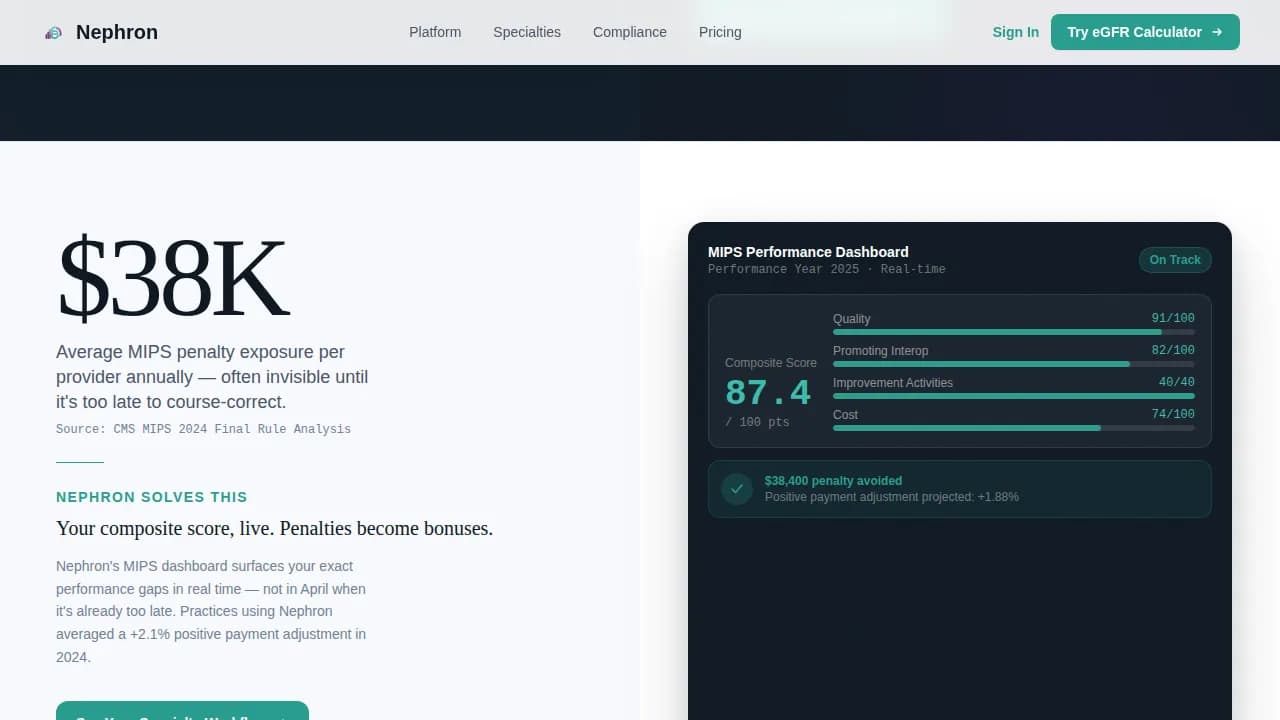Click the Sign In link

1015,32
